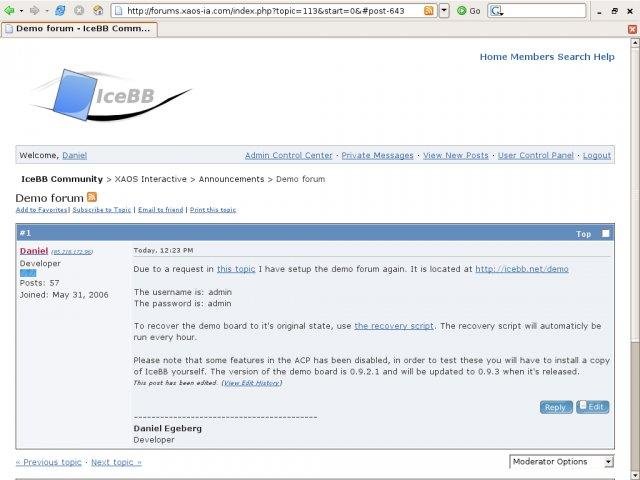Click the Reply button

tap(556, 407)
